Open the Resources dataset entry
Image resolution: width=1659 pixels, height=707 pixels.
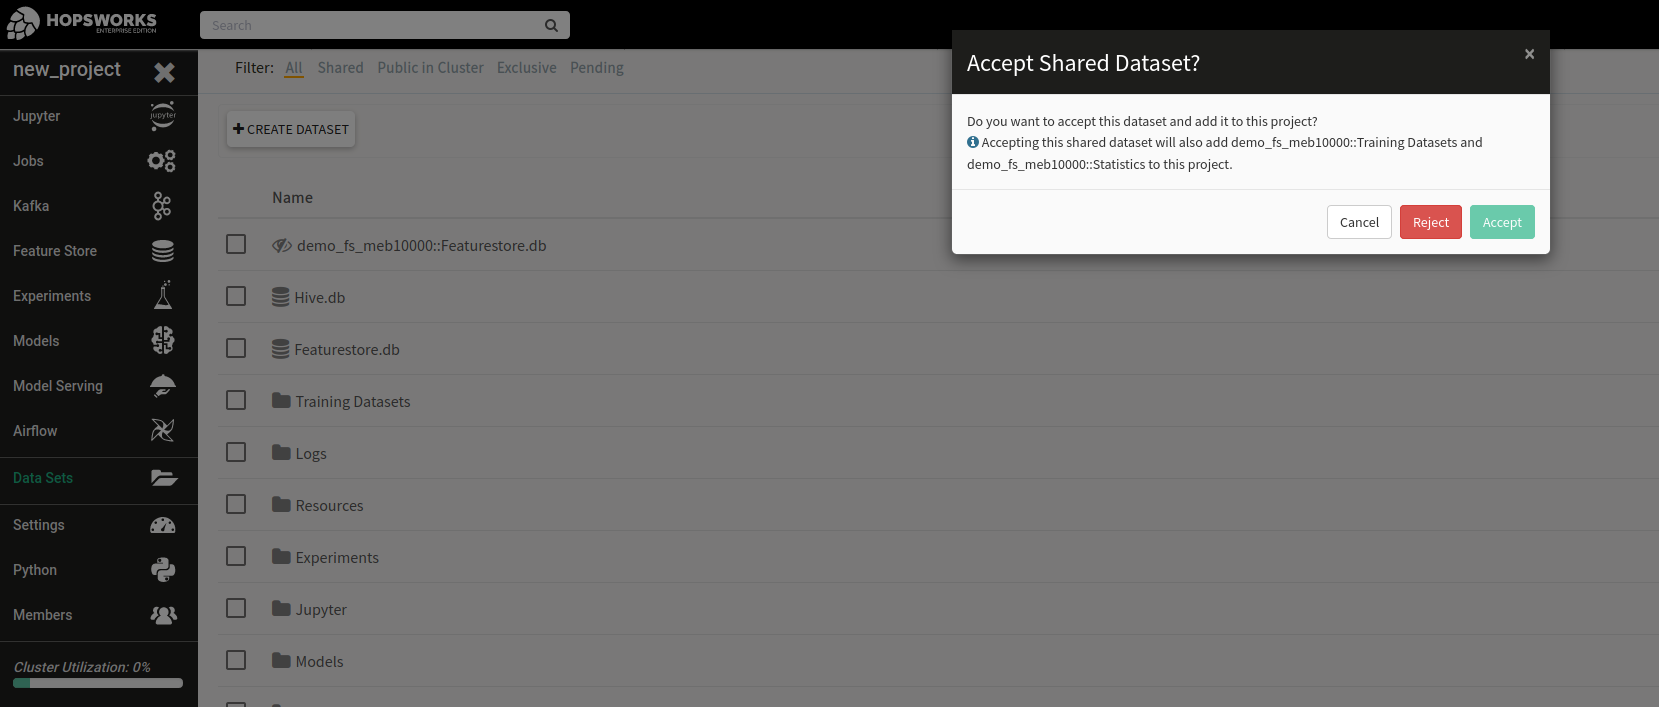[329, 505]
